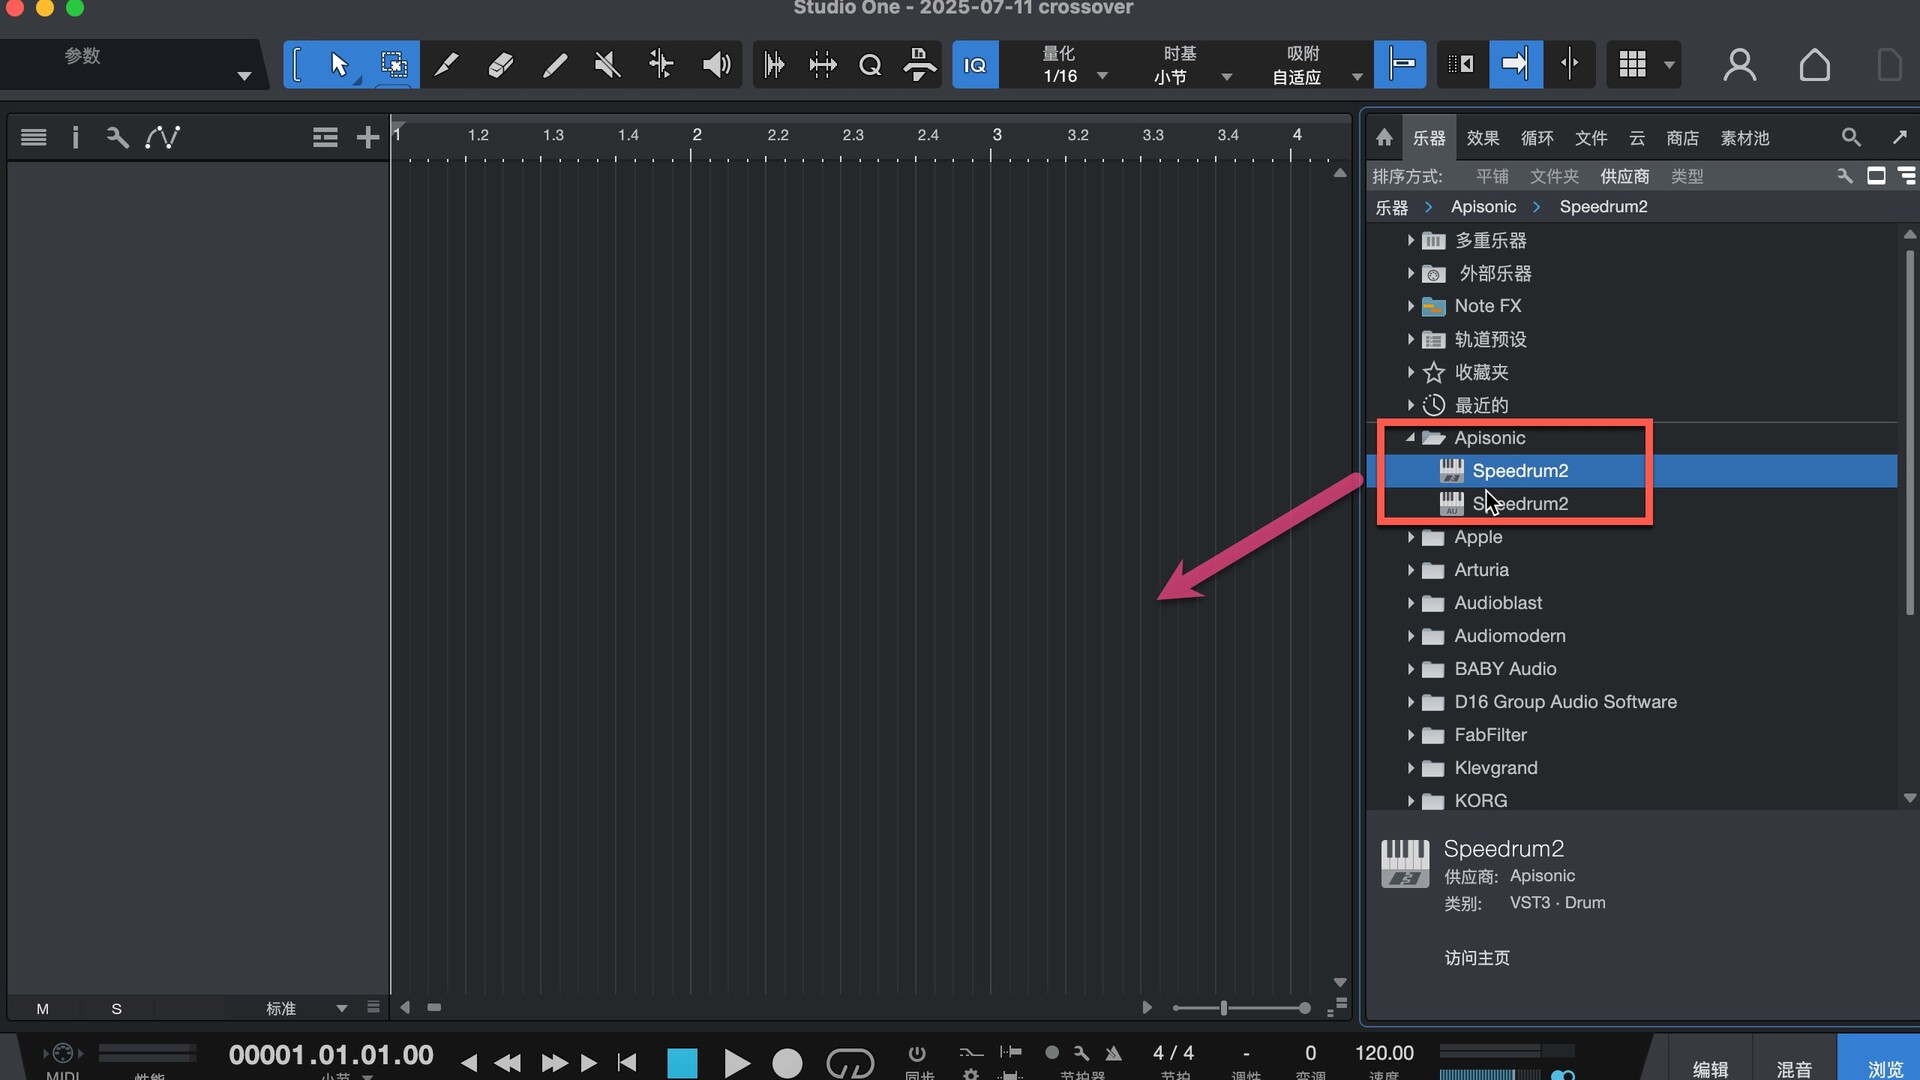This screenshot has width=1920, height=1080.
Task: Go to browser home icon
Action: click(1384, 137)
